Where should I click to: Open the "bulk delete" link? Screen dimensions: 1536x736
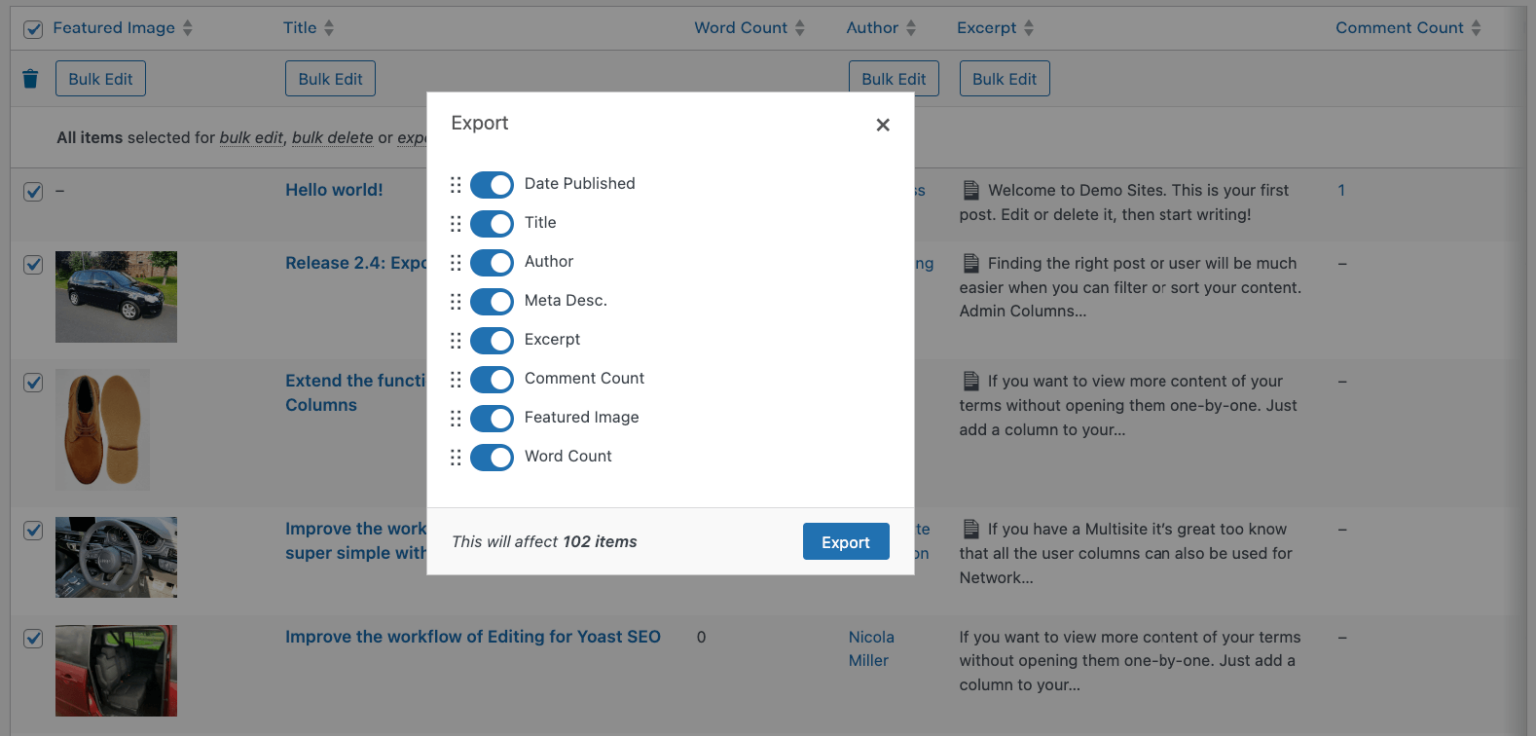coord(332,137)
